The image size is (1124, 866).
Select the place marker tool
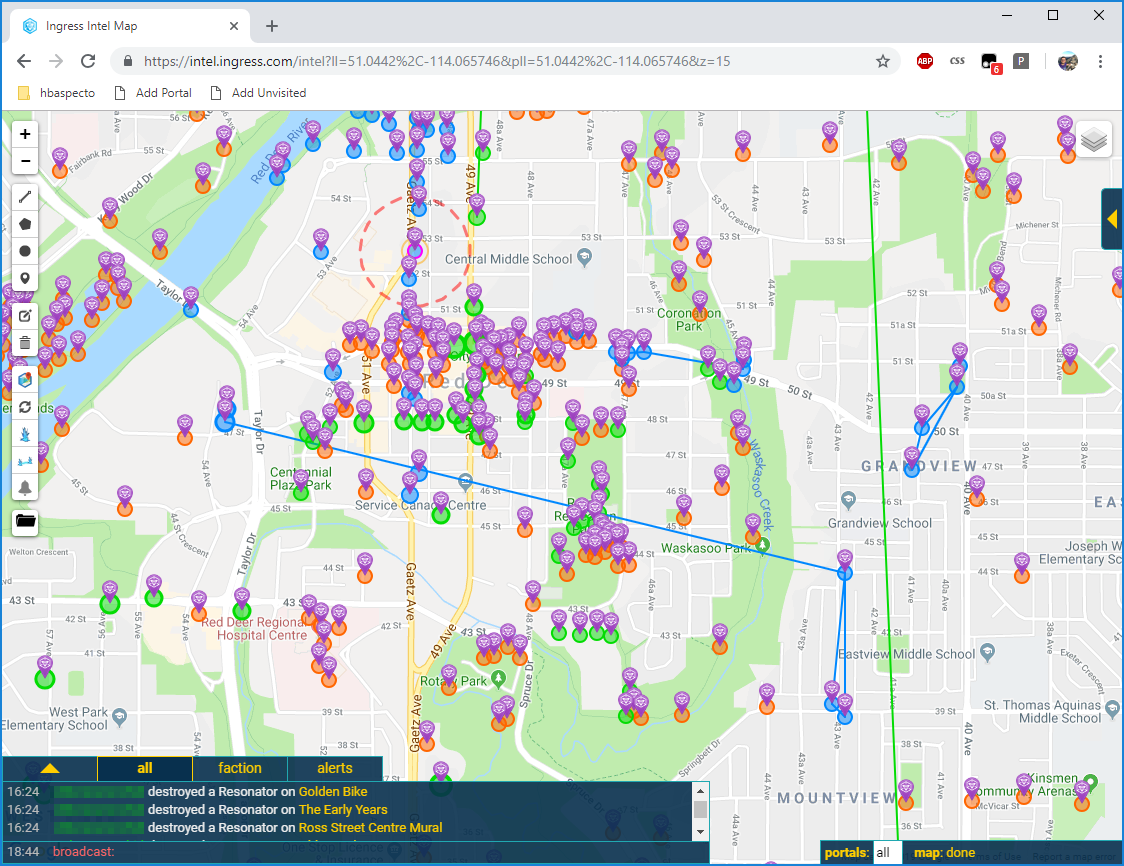point(25,278)
